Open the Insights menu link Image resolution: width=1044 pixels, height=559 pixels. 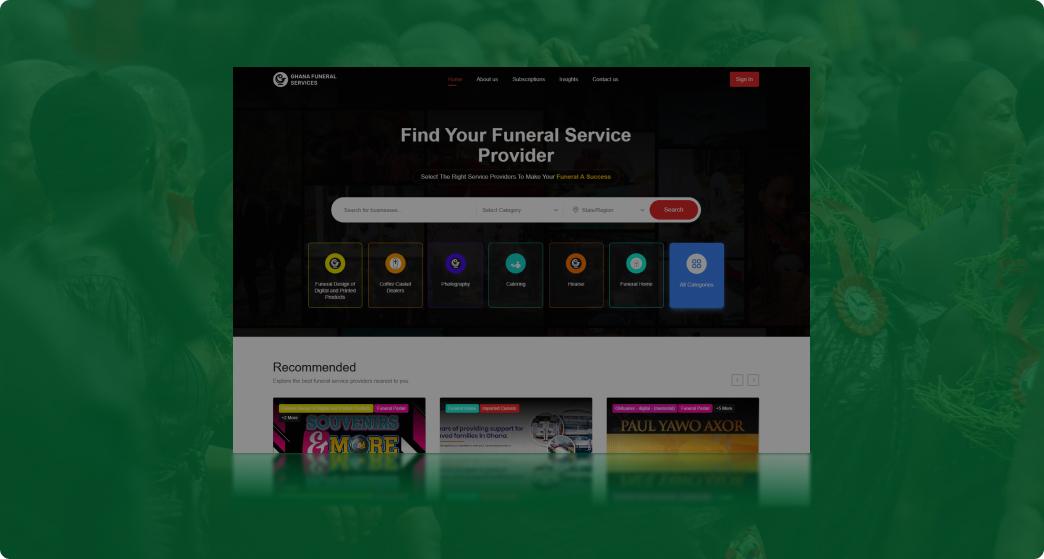click(x=569, y=79)
